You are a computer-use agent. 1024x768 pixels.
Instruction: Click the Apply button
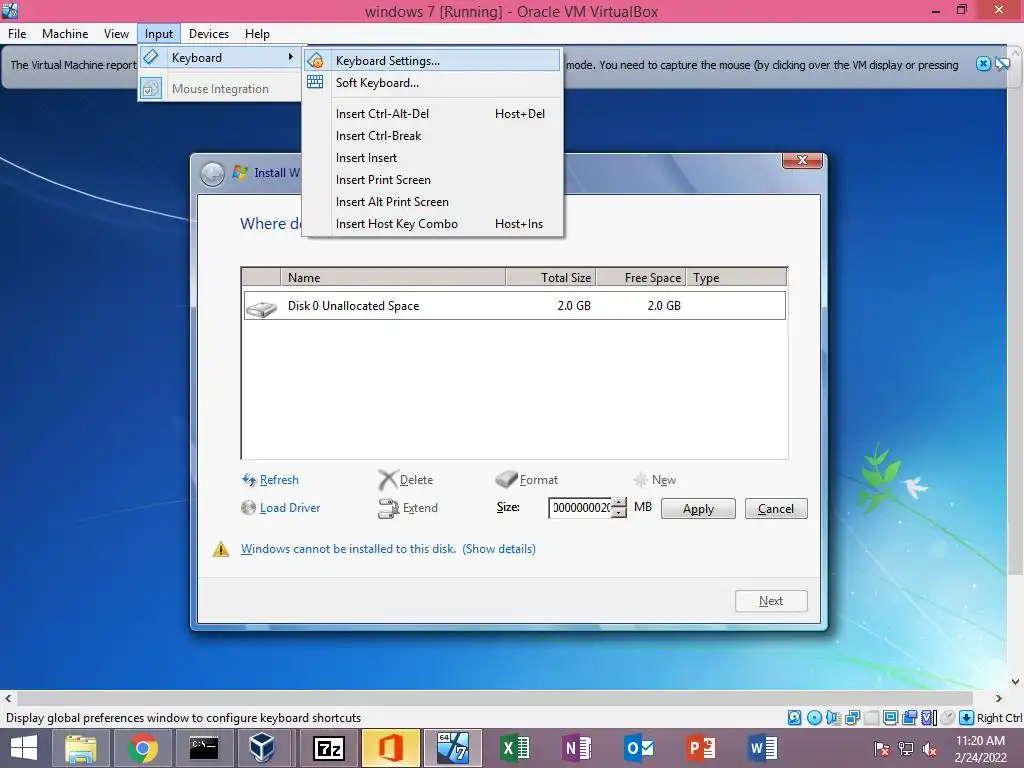[698, 509]
